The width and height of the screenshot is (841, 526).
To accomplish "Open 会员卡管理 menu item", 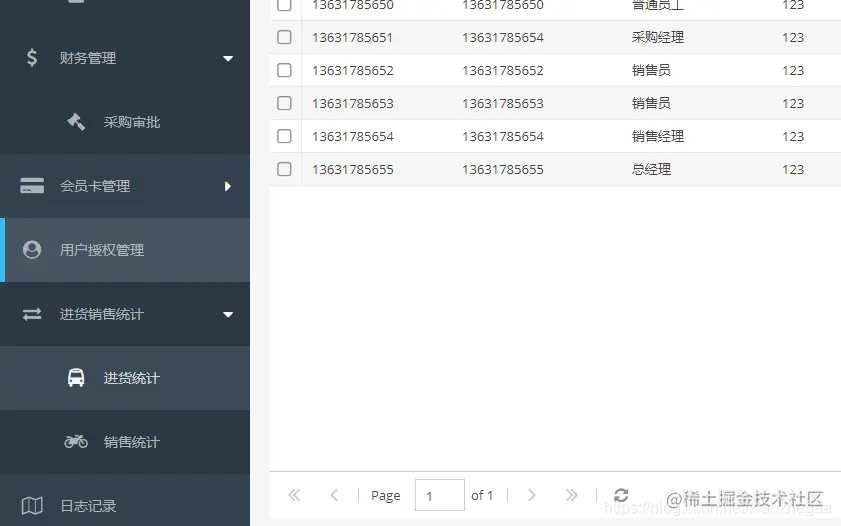I will 125,186.
